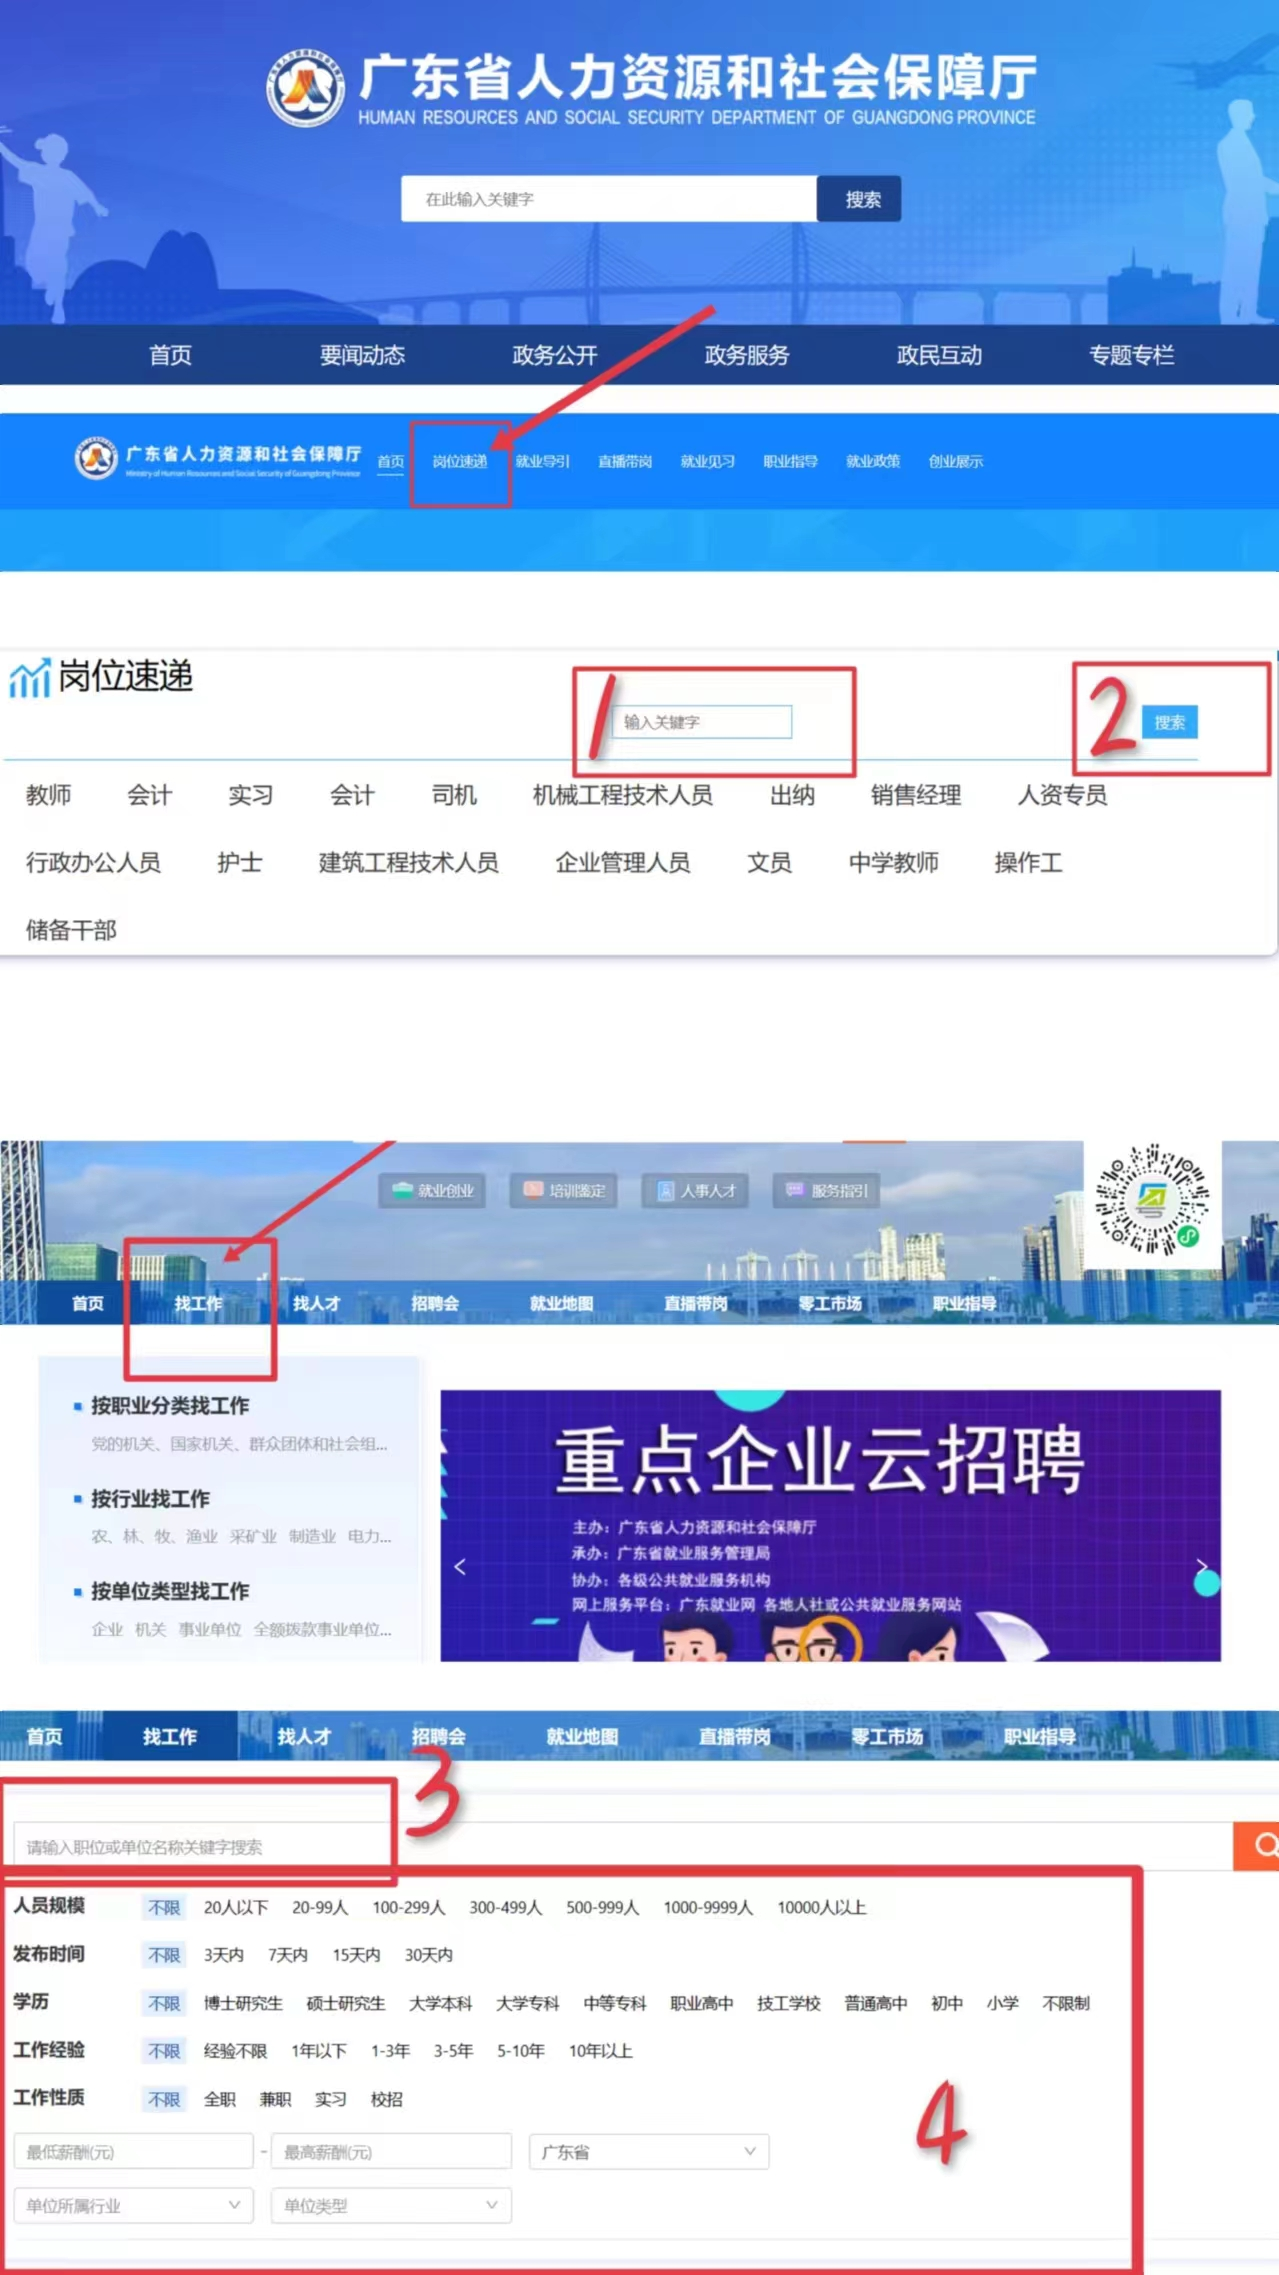Expand the 单位类型 dropdown
This screenshot has height=2275, width=1279.
(391, 2205)
